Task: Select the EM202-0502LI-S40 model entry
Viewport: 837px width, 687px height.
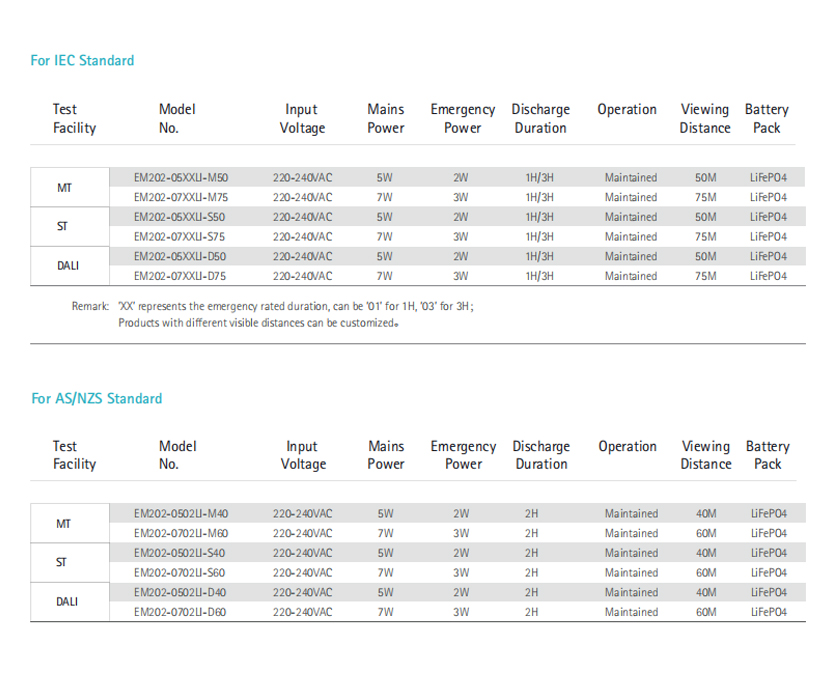Action: 180,553
